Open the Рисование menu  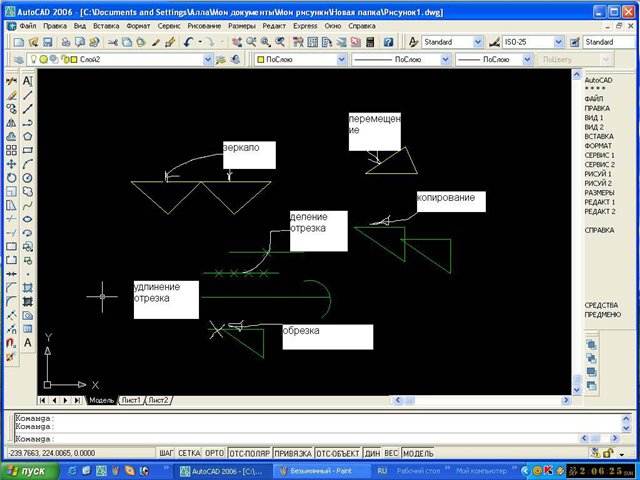click(205, 24)
